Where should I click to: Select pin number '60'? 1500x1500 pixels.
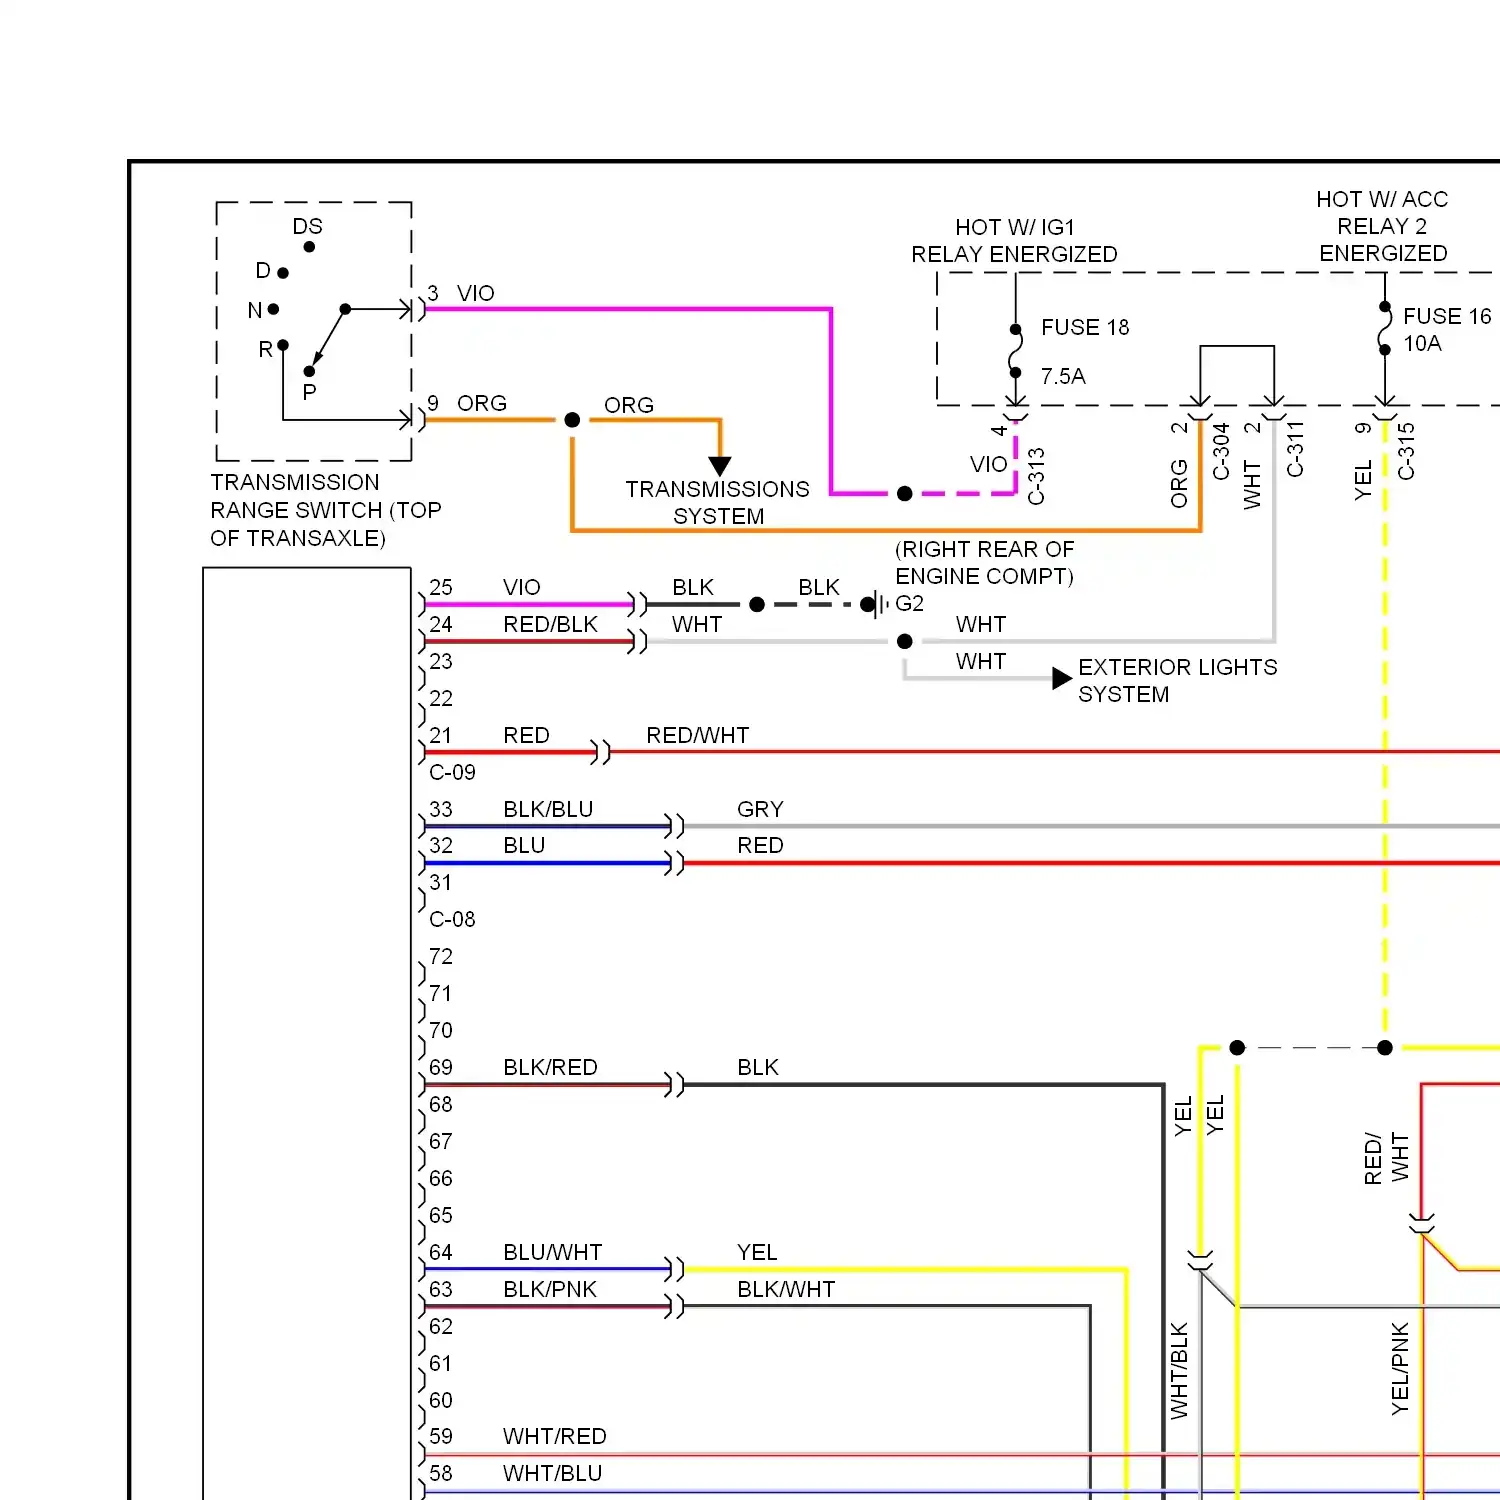(x=441, y=1400)
